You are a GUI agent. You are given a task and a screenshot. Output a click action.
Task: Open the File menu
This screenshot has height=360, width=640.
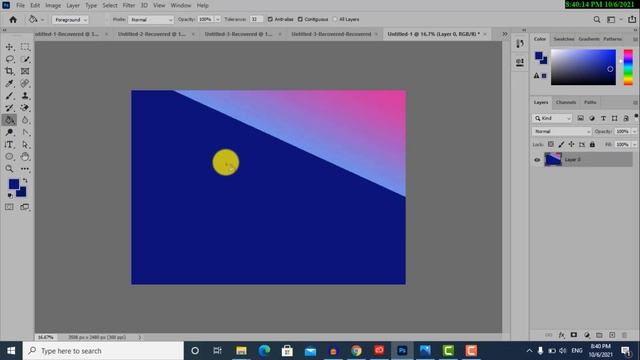point(20,5)
